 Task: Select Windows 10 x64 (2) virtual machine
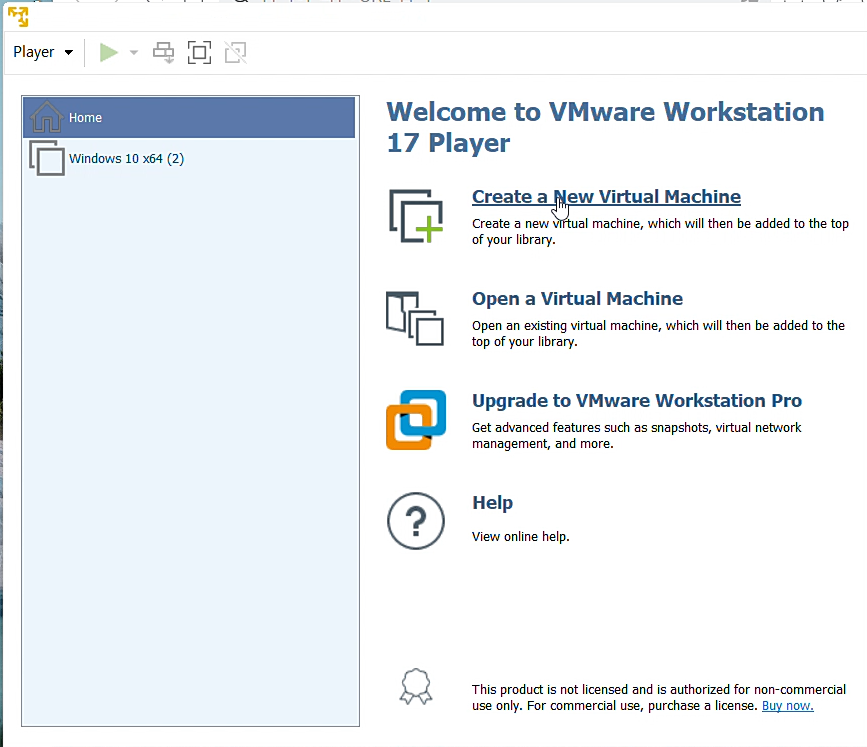tap(189, 159)
